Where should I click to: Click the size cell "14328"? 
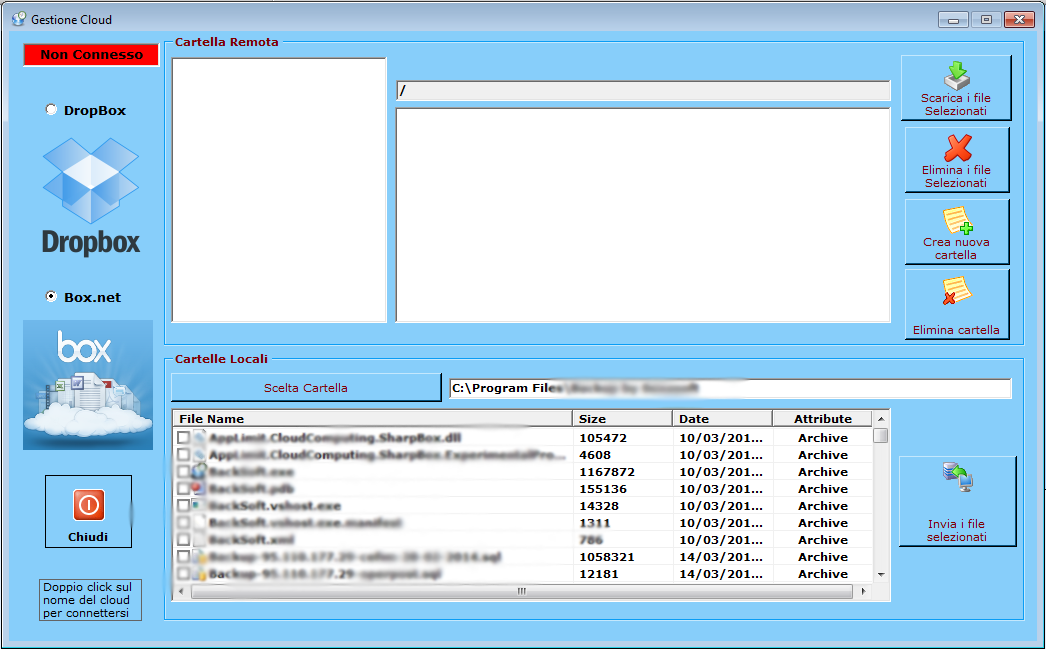point(599,506)
